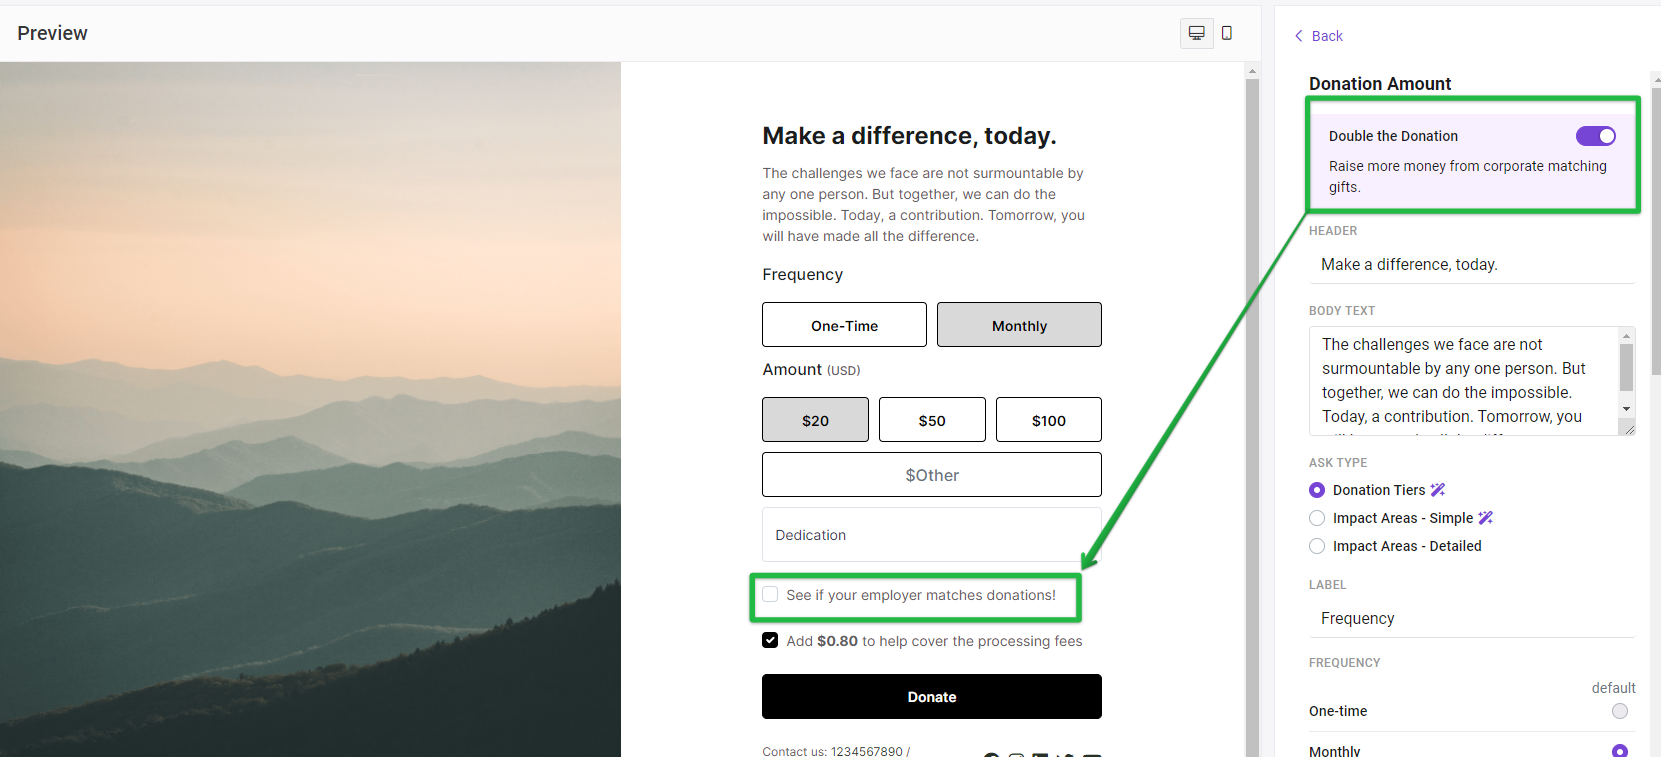
Task: Switch to desktop preview icon
Action: pyautogui.click(x=1196, y=33)
